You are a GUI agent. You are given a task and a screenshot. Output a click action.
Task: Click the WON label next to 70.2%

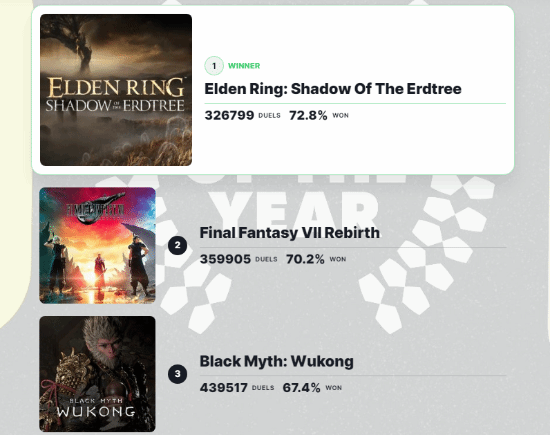pyautogui.click(x=338, y=259)
